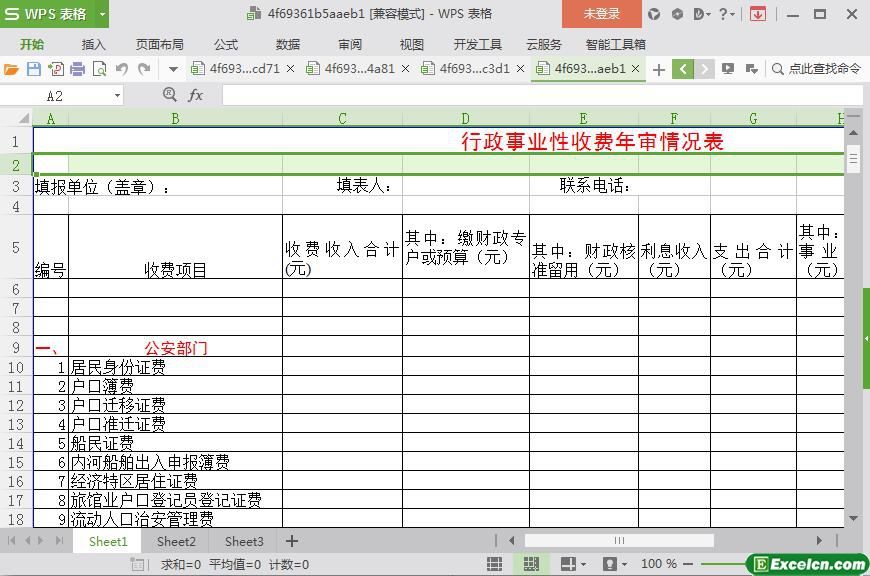Click the Print Preview icon
The width and height of the screenshot is (870, 576).
pyautogui.click(x=99, y=69)
